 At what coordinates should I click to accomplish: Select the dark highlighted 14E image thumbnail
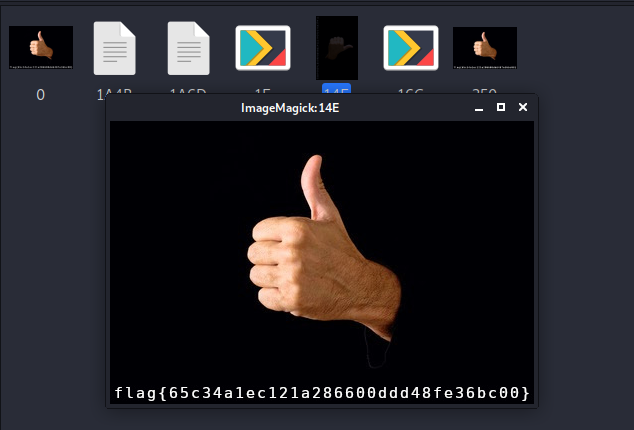tap(337, 48)
